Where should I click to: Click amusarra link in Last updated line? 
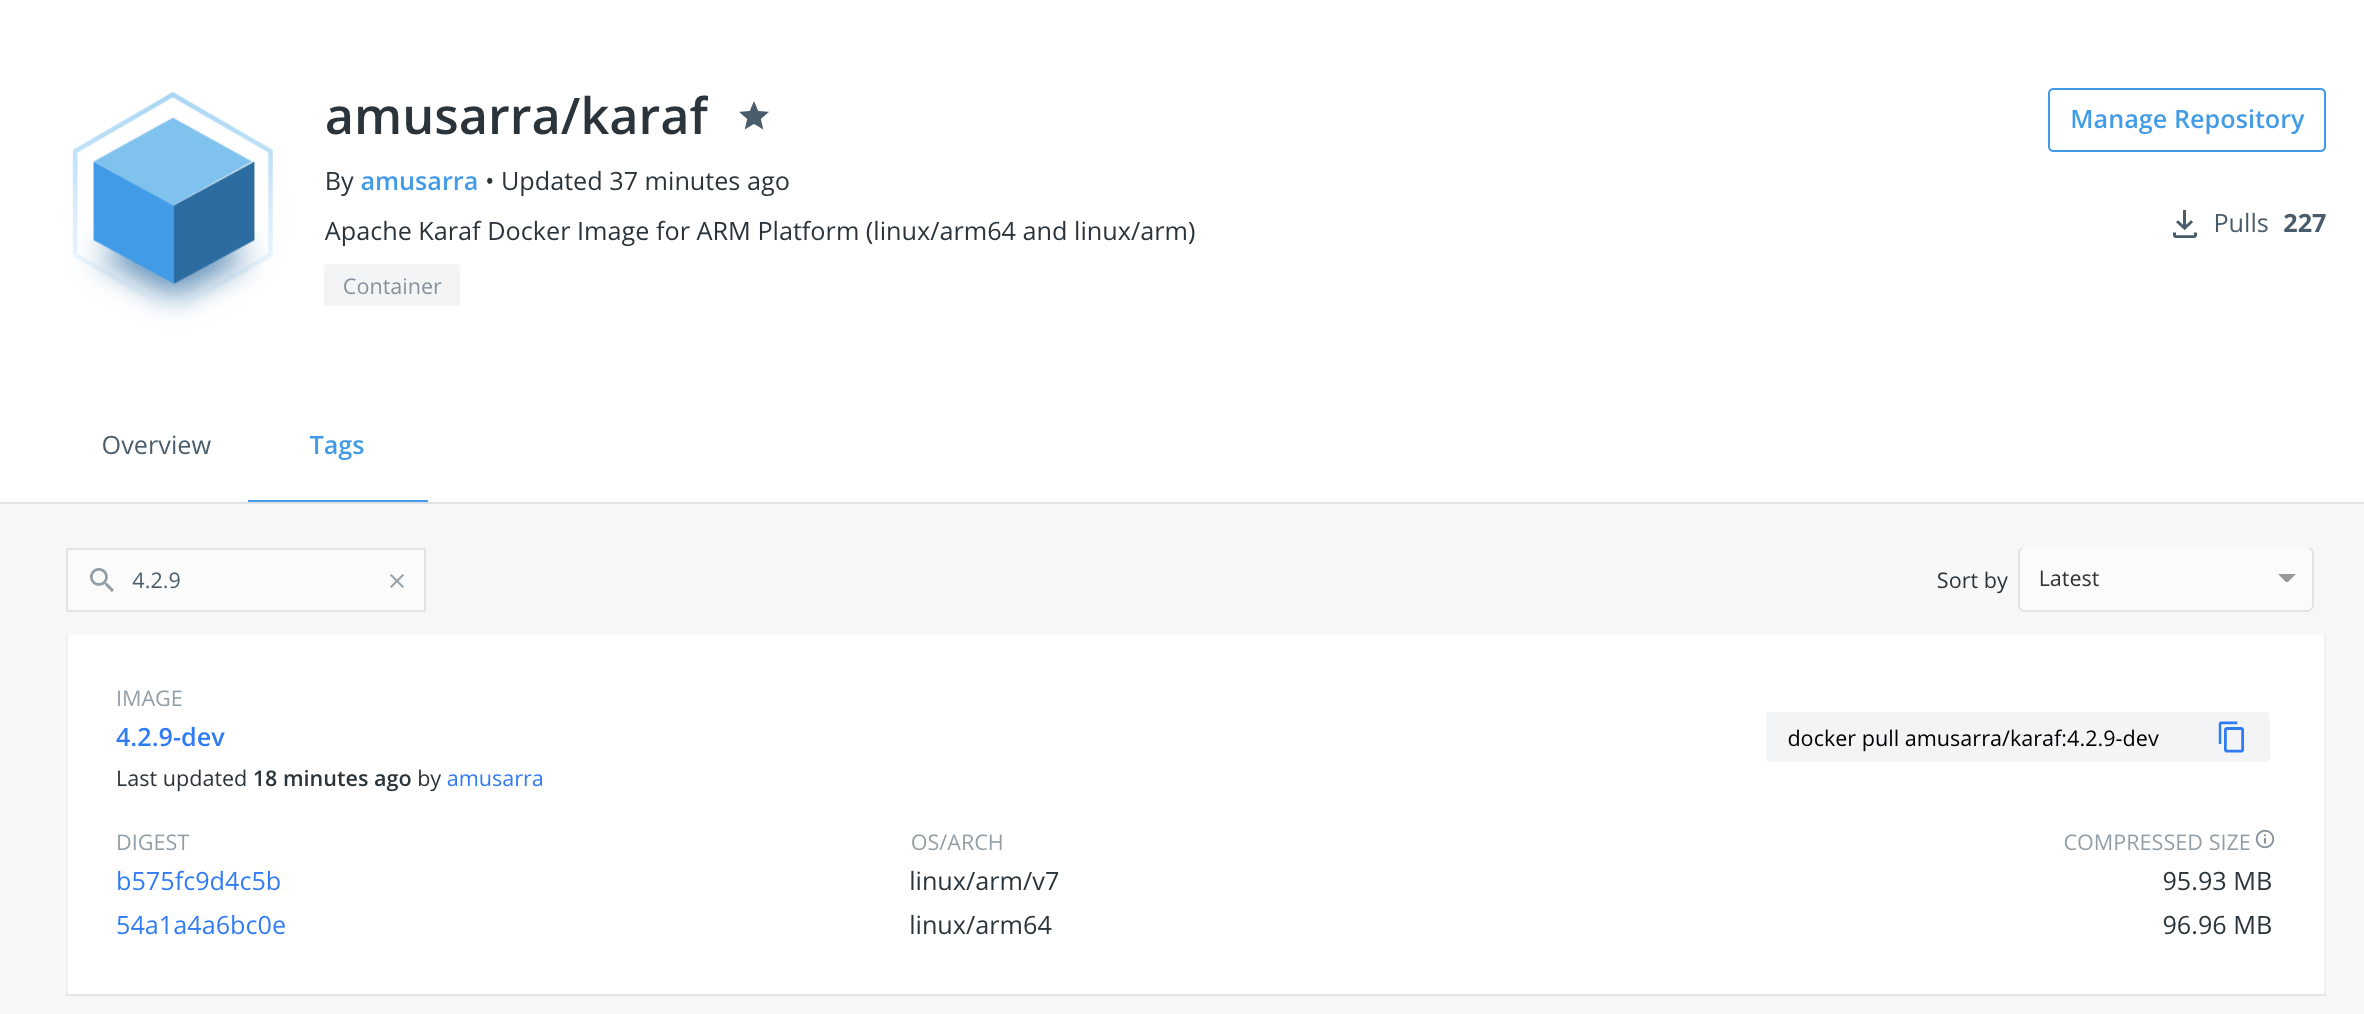(494, 778)
